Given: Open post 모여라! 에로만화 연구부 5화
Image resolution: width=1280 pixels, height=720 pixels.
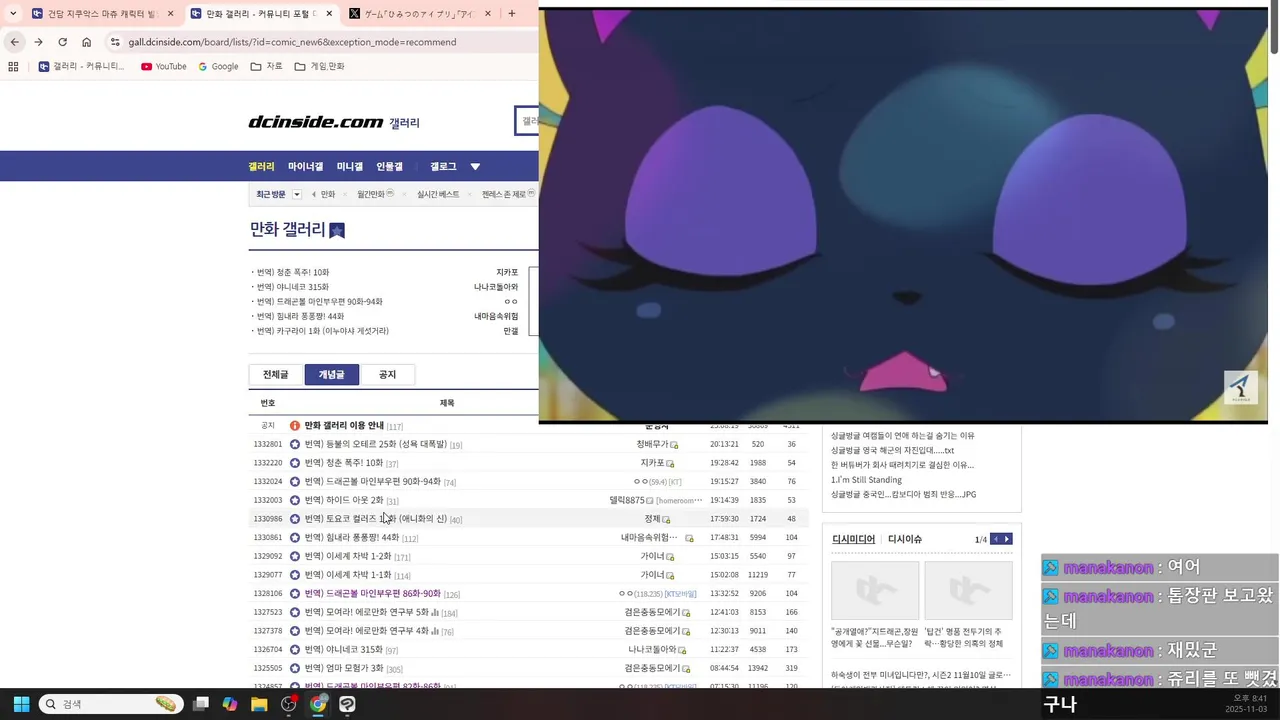Looking at the screenshot, I should pyautogui.click(x=366, y=612).
